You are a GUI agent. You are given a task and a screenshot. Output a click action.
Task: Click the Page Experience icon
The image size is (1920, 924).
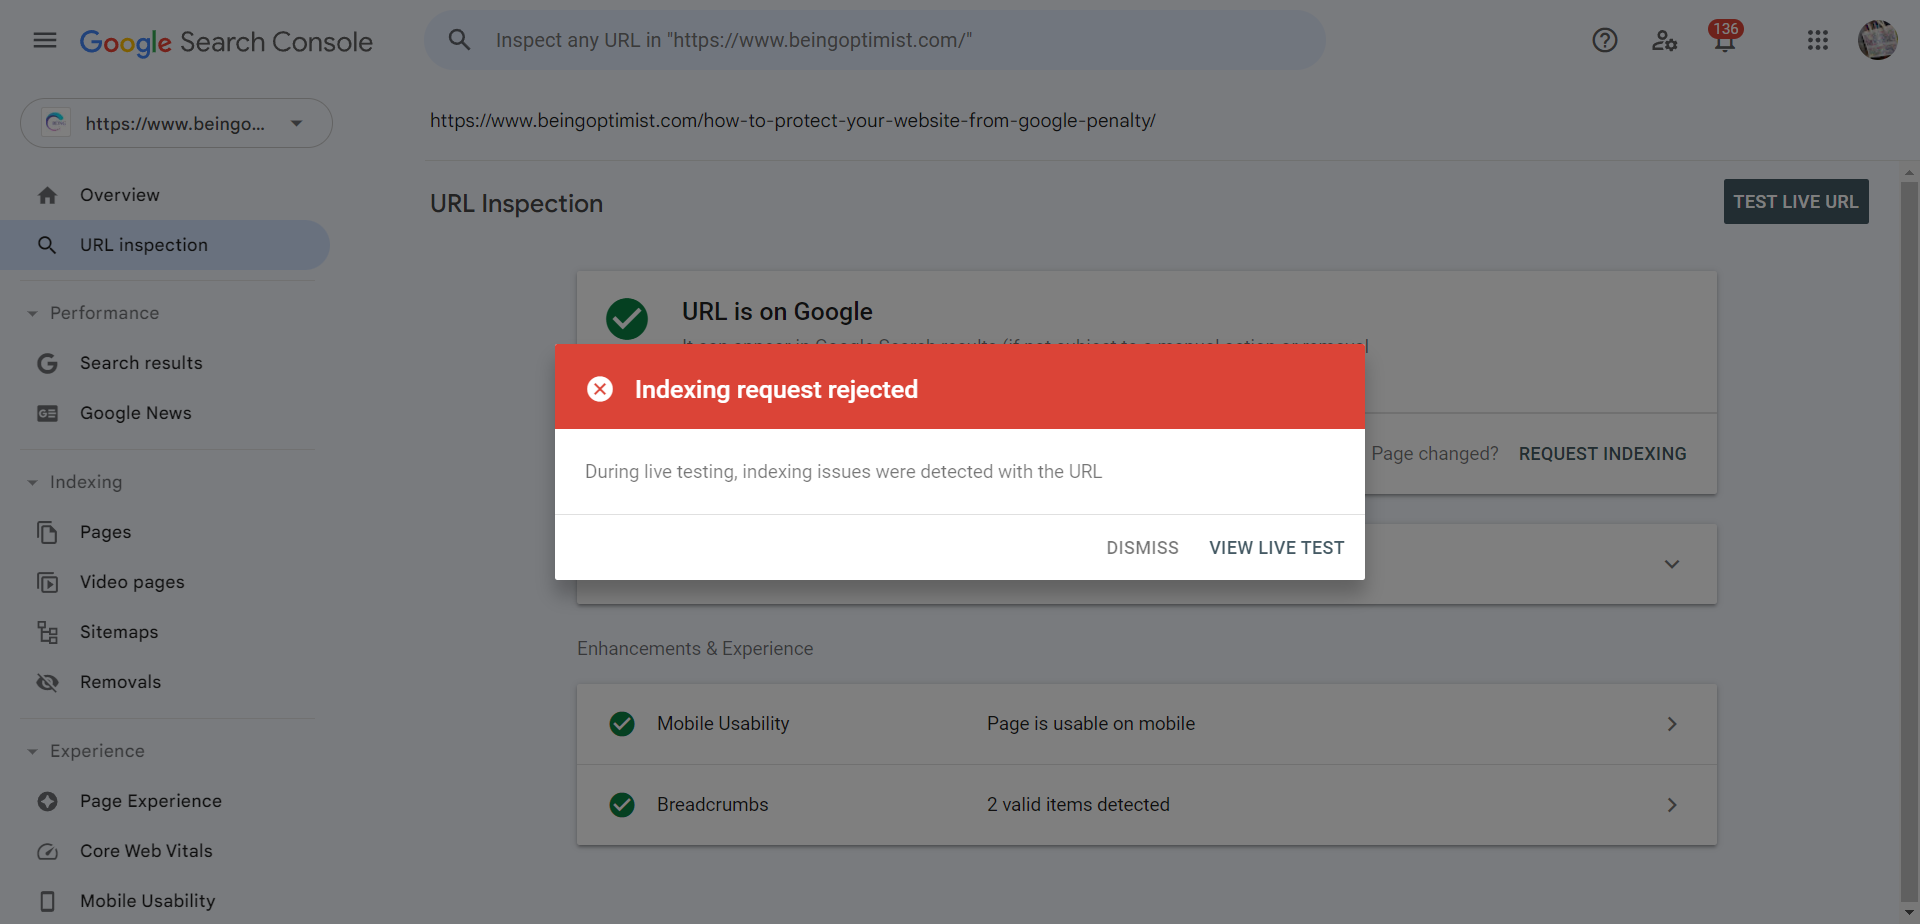click(x=47, y=801)
